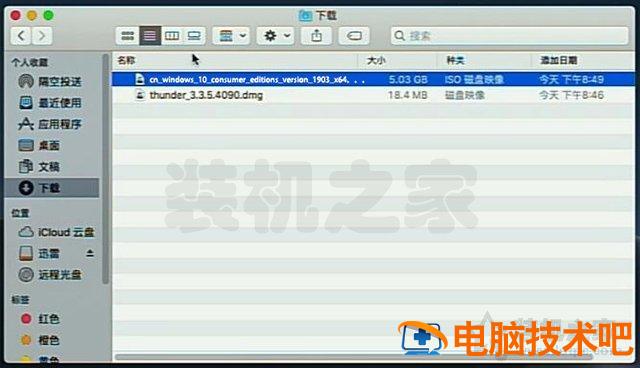Eject the 迅雷 mounted volume
Screen dimensions: 640x368
pos(90,254)
